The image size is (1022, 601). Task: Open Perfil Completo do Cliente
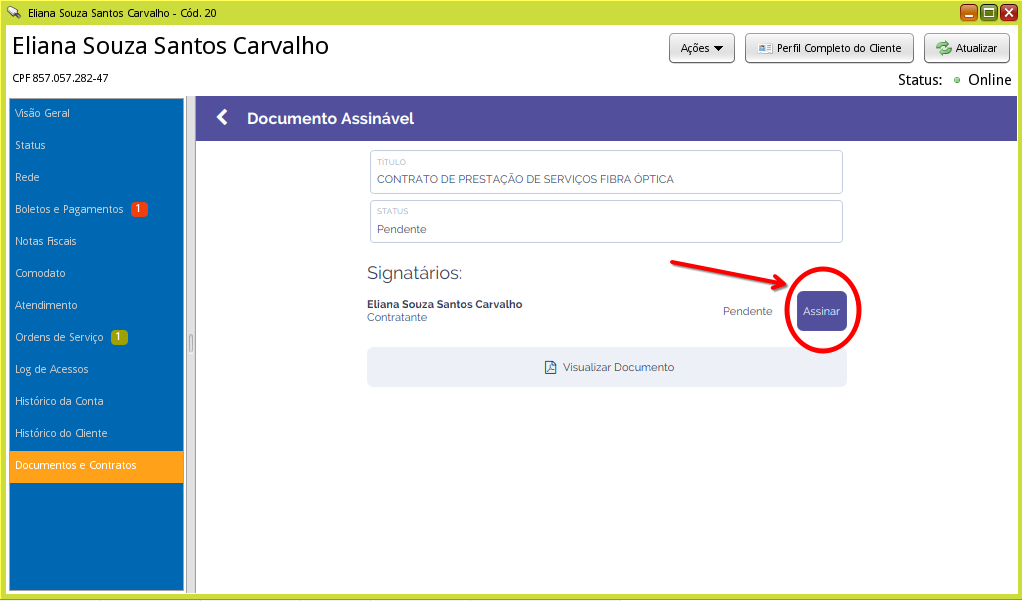829,47
